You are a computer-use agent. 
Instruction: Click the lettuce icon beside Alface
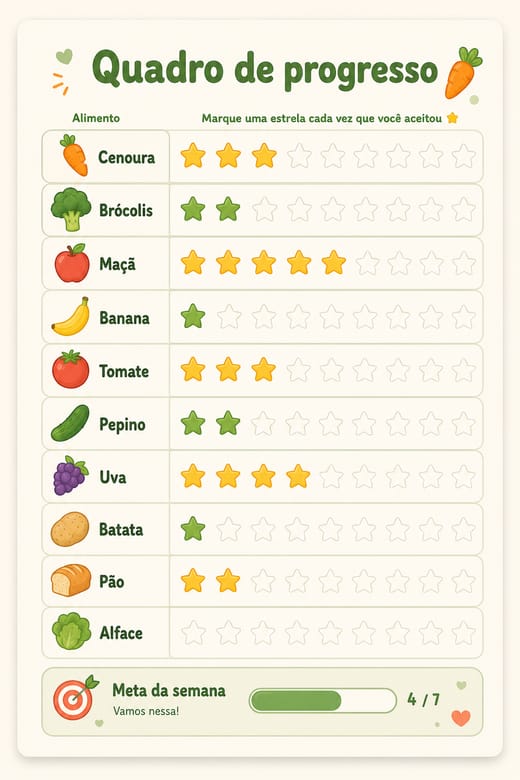(x=72, y=631)
